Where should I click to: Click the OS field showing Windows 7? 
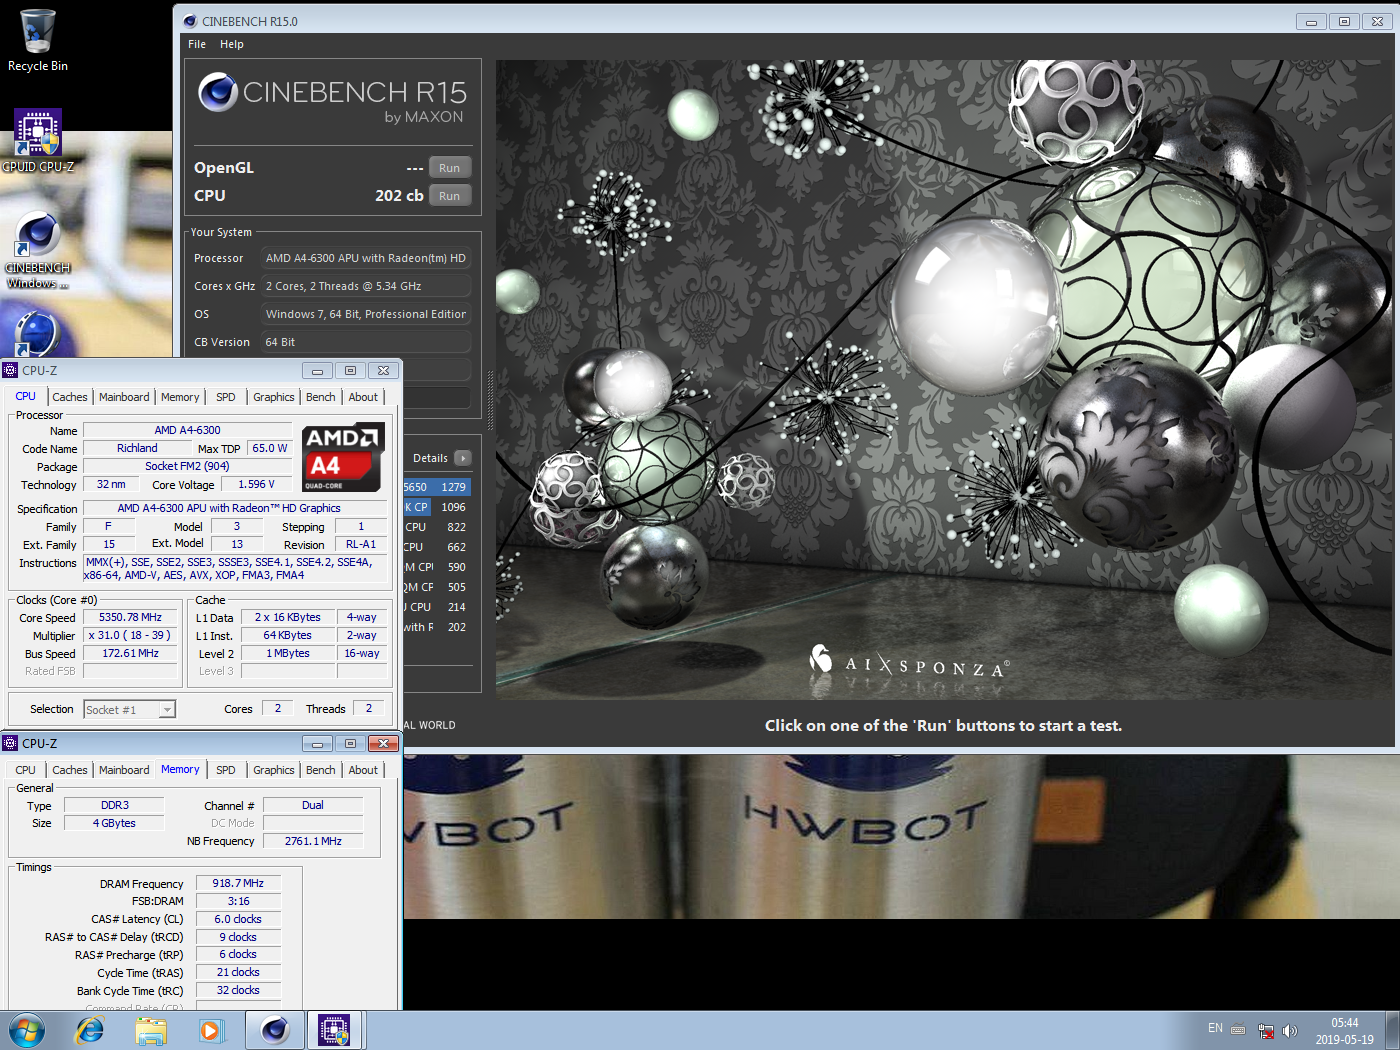pos(365,314)
